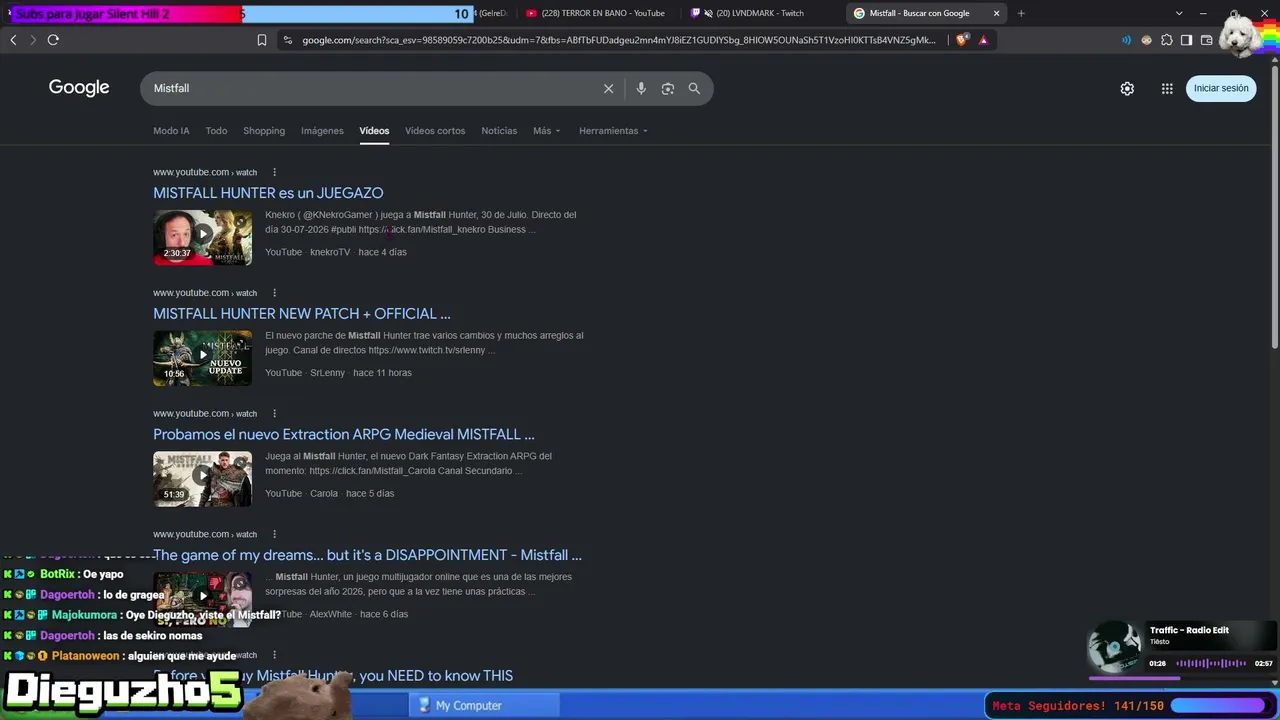The width and height of the screenshot is (1280, 720).
Task: Click the 'hace 5 días' text on Carola result
Action: point(370,494)
